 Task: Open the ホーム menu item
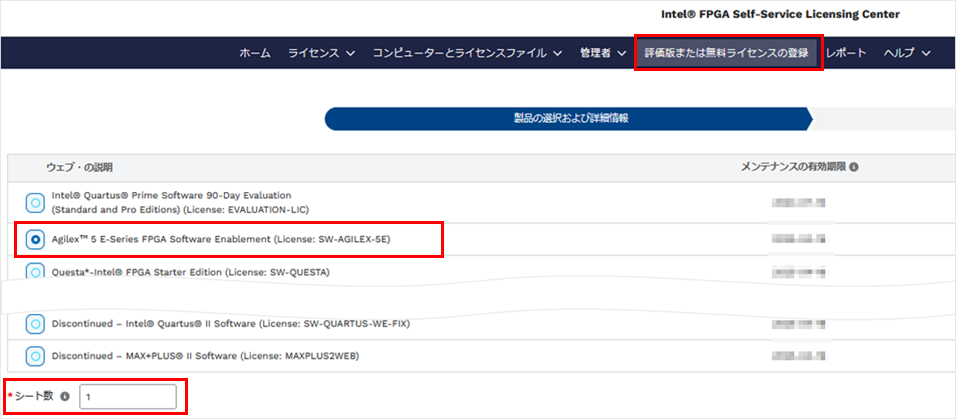tap(254, 53)
